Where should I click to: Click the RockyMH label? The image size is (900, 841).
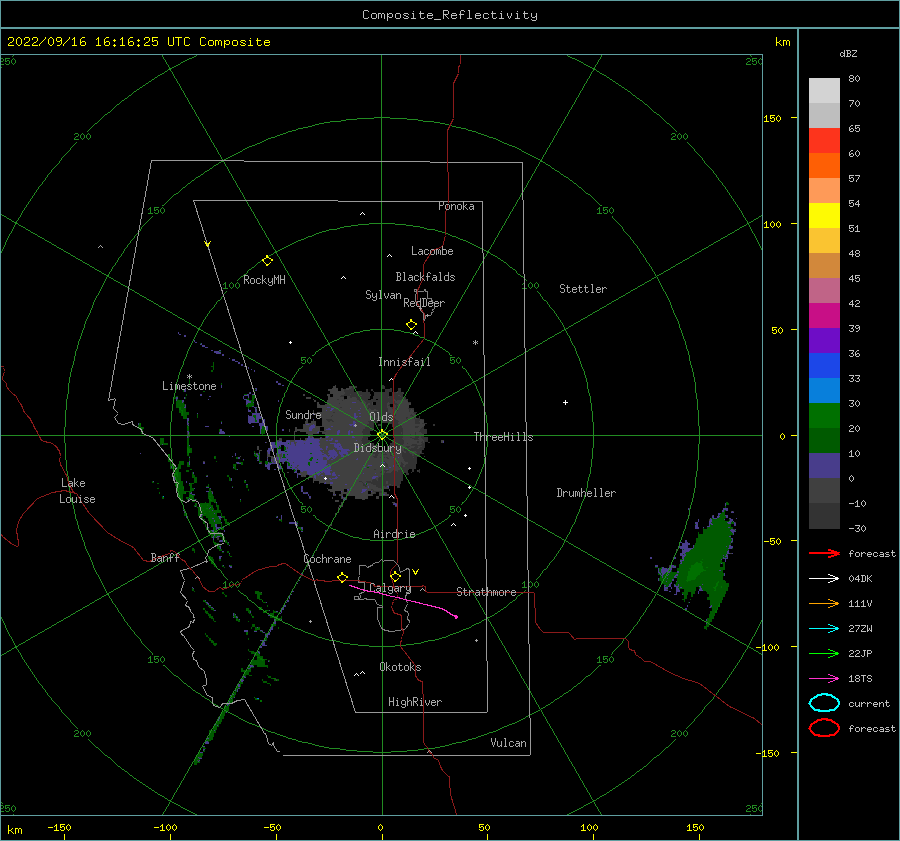[x=264, y=280]
